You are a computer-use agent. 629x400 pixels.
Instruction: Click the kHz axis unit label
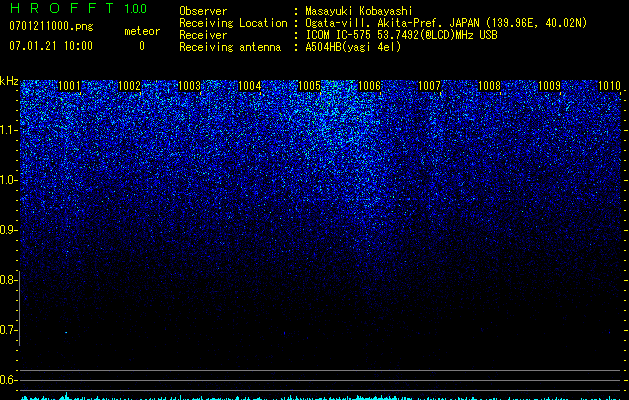click(9, 81)
